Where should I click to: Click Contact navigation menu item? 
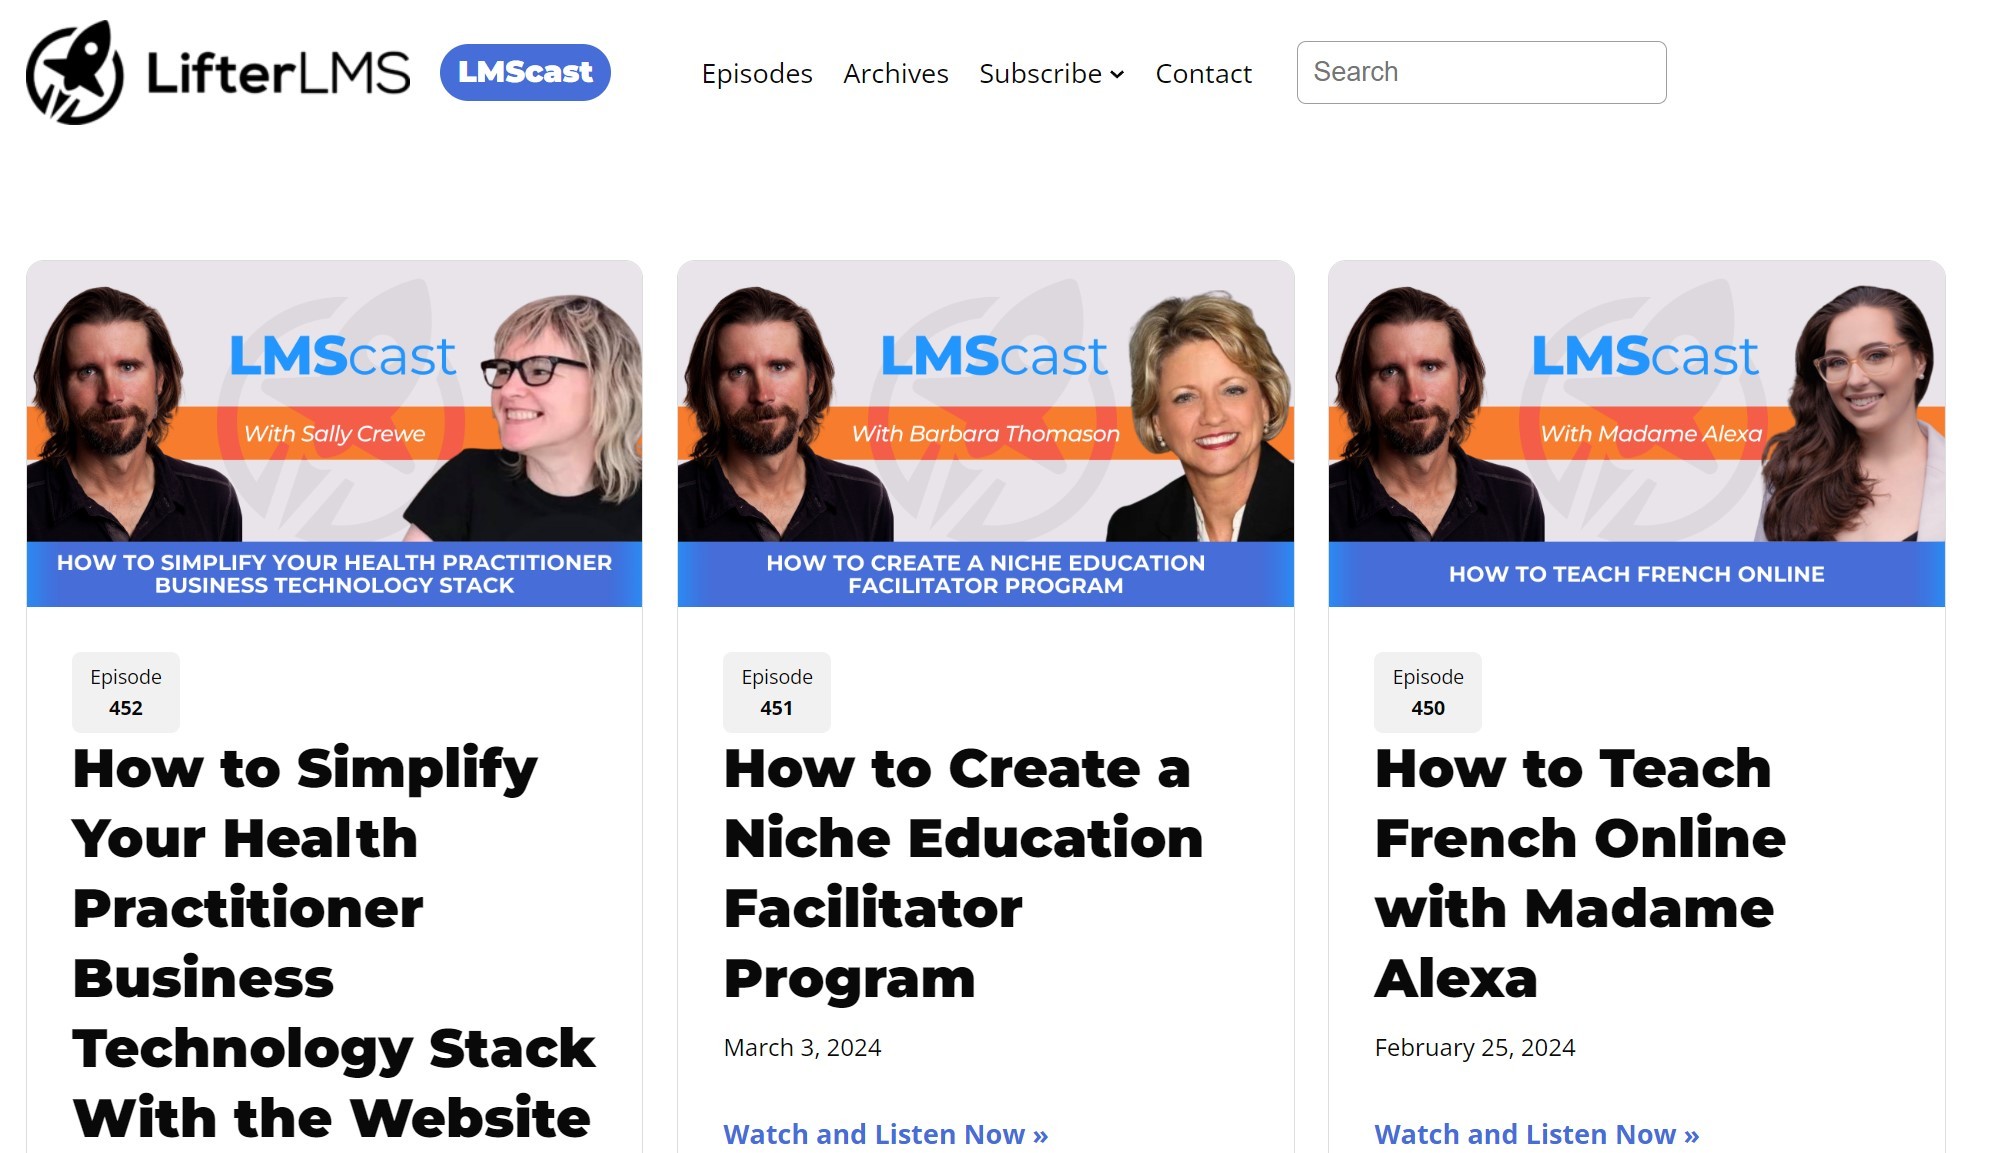(1203, 73)
